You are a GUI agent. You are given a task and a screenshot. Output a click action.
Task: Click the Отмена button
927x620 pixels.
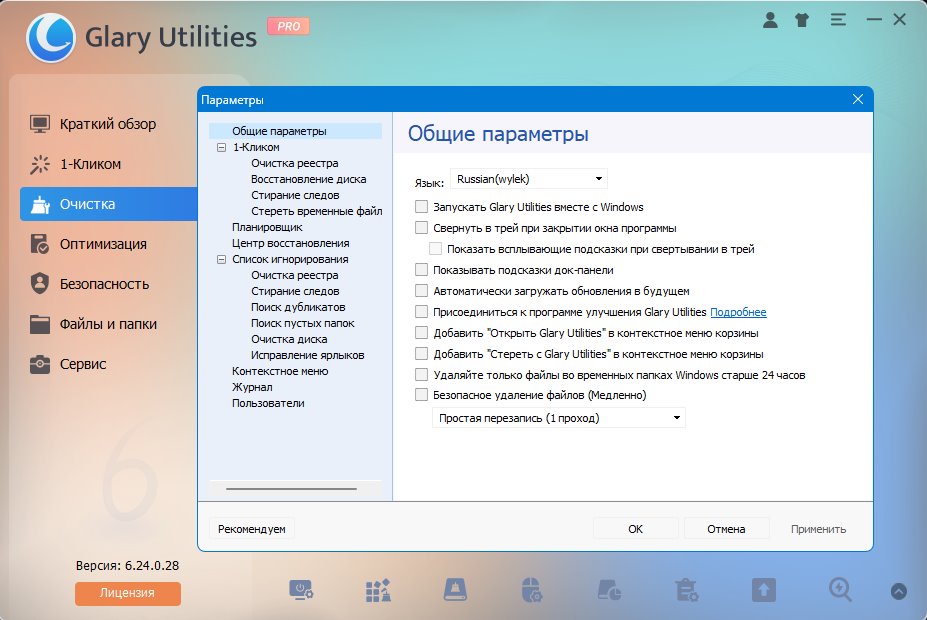[x=726, y=529]
